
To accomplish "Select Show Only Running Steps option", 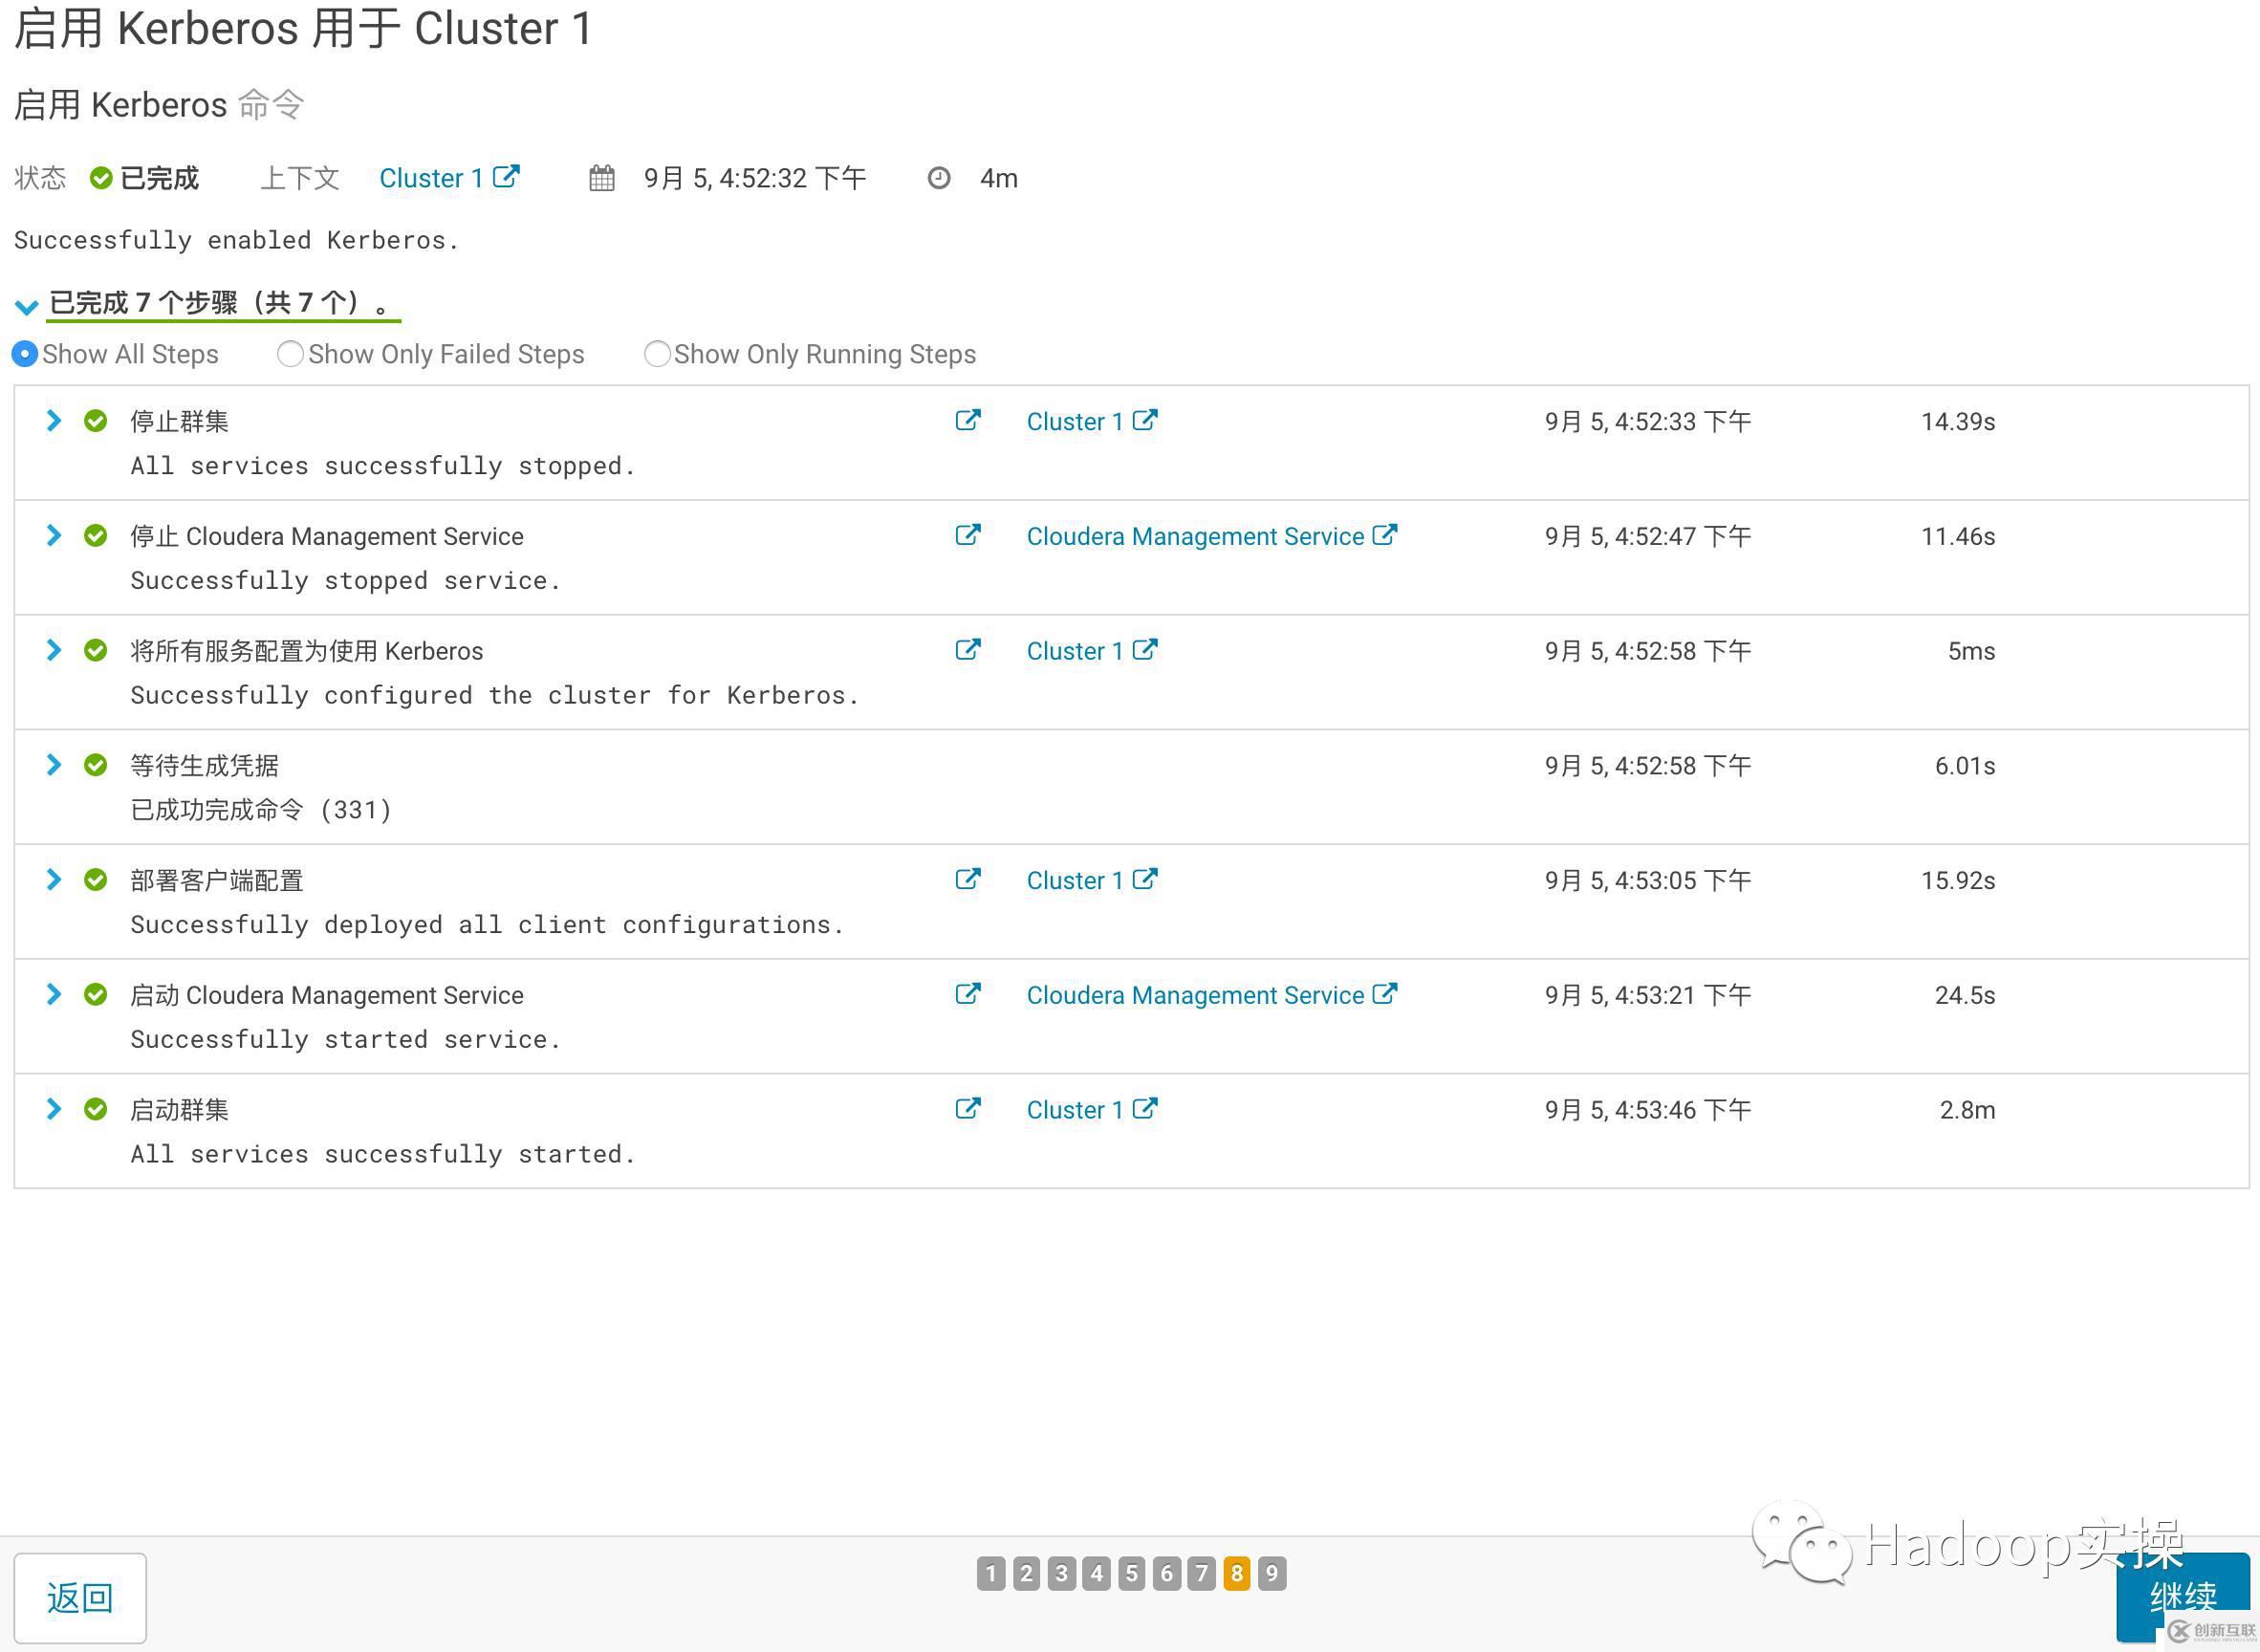I will [656, 354].
